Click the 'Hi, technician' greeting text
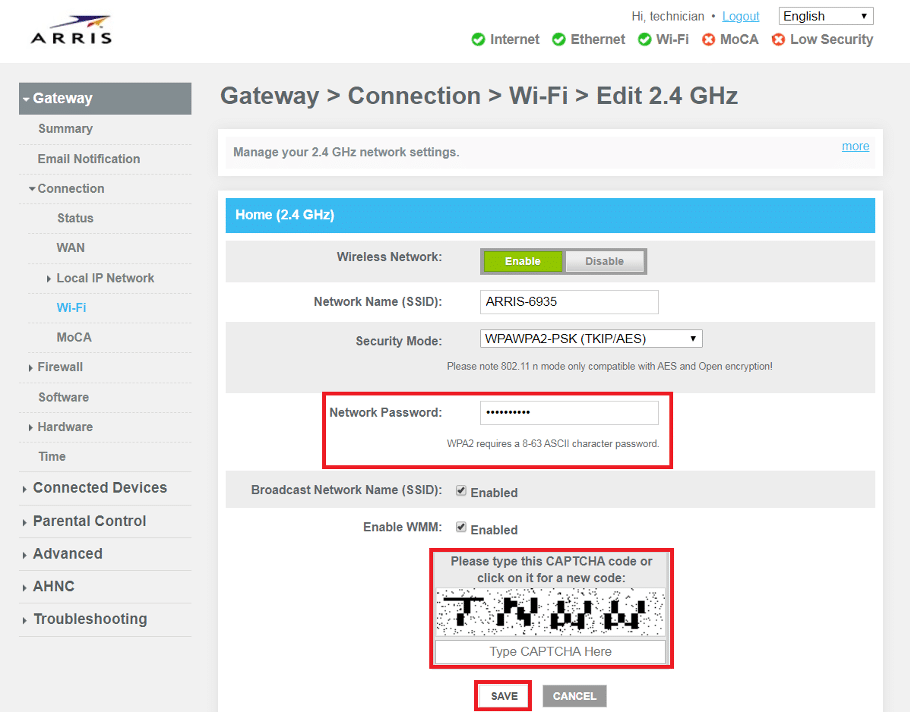 (668, 16)
